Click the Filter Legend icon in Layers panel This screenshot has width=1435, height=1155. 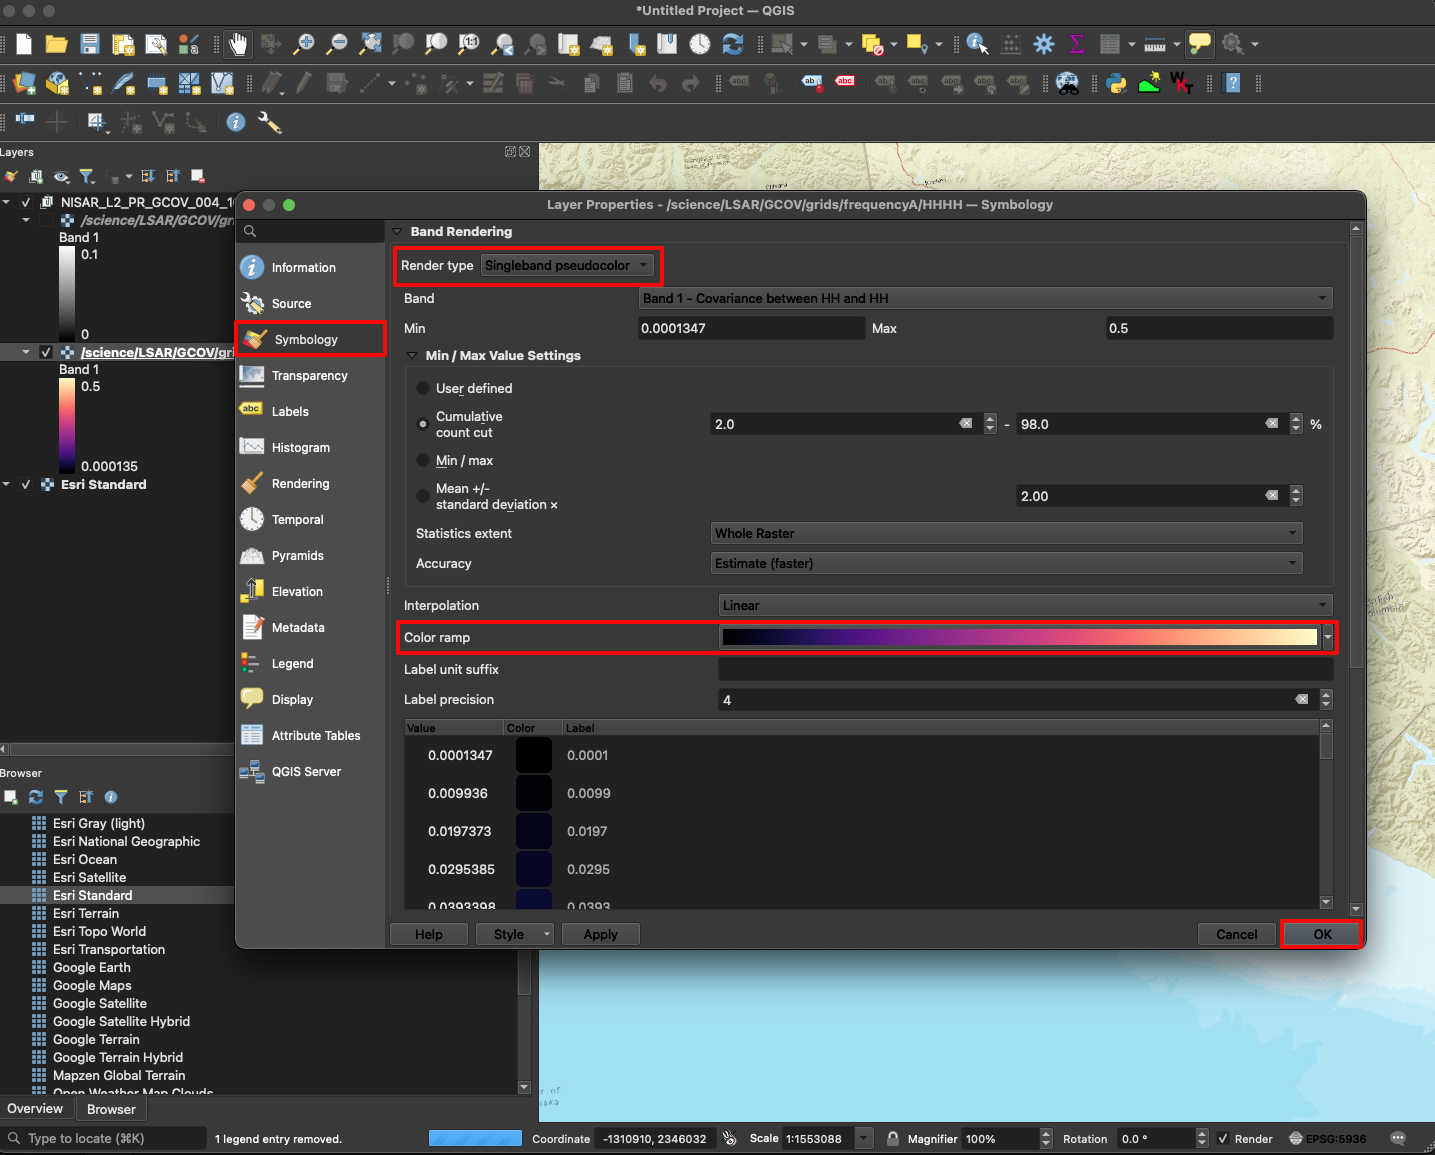pyautogui.click(x=88, y=176)
